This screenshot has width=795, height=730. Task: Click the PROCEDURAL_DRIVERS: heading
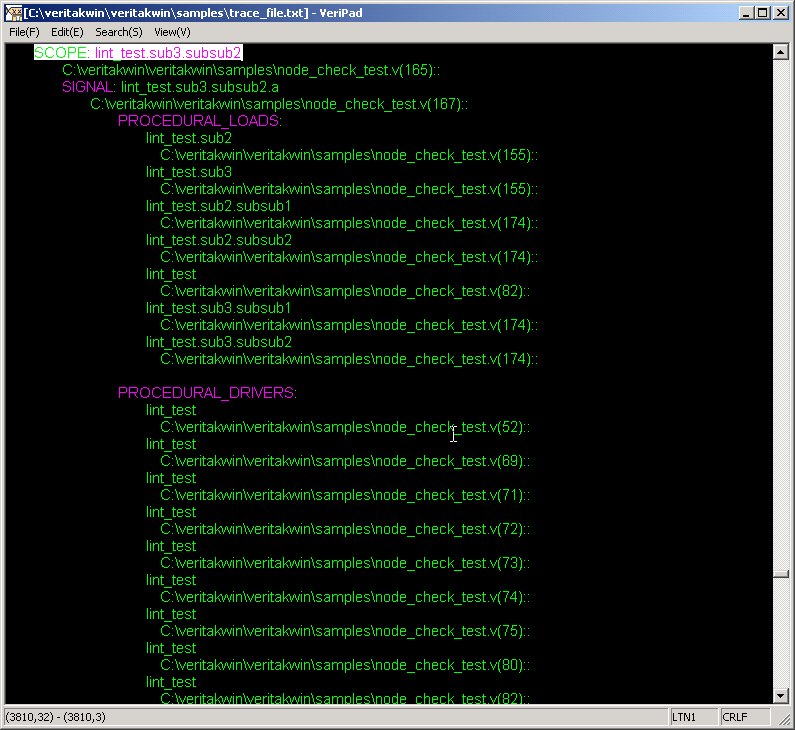tap(207, 393)
